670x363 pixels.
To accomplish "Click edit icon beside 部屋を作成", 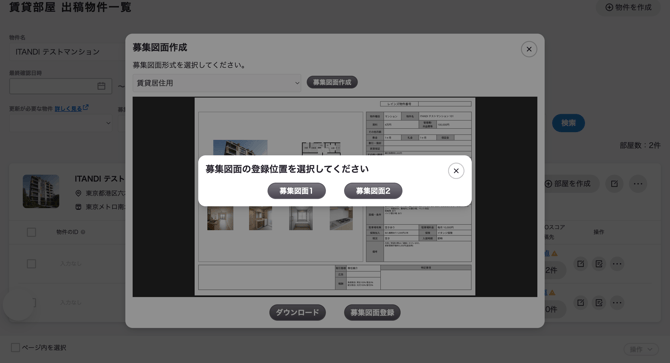I will (x=614, y=184).
